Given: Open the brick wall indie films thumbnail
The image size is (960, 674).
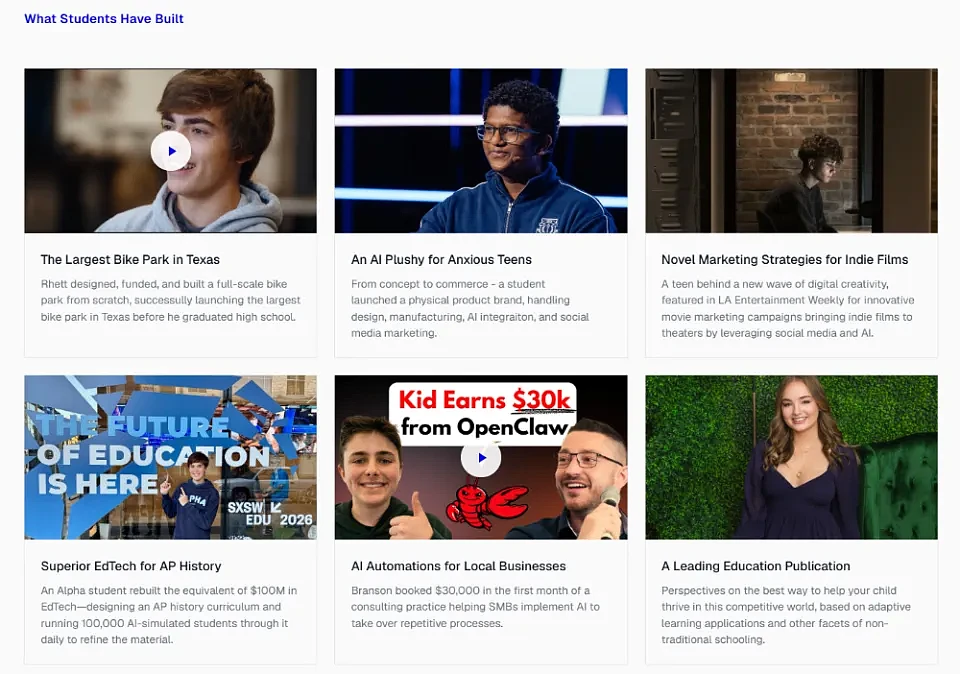Looking at the screenshot, I should 791,151.
